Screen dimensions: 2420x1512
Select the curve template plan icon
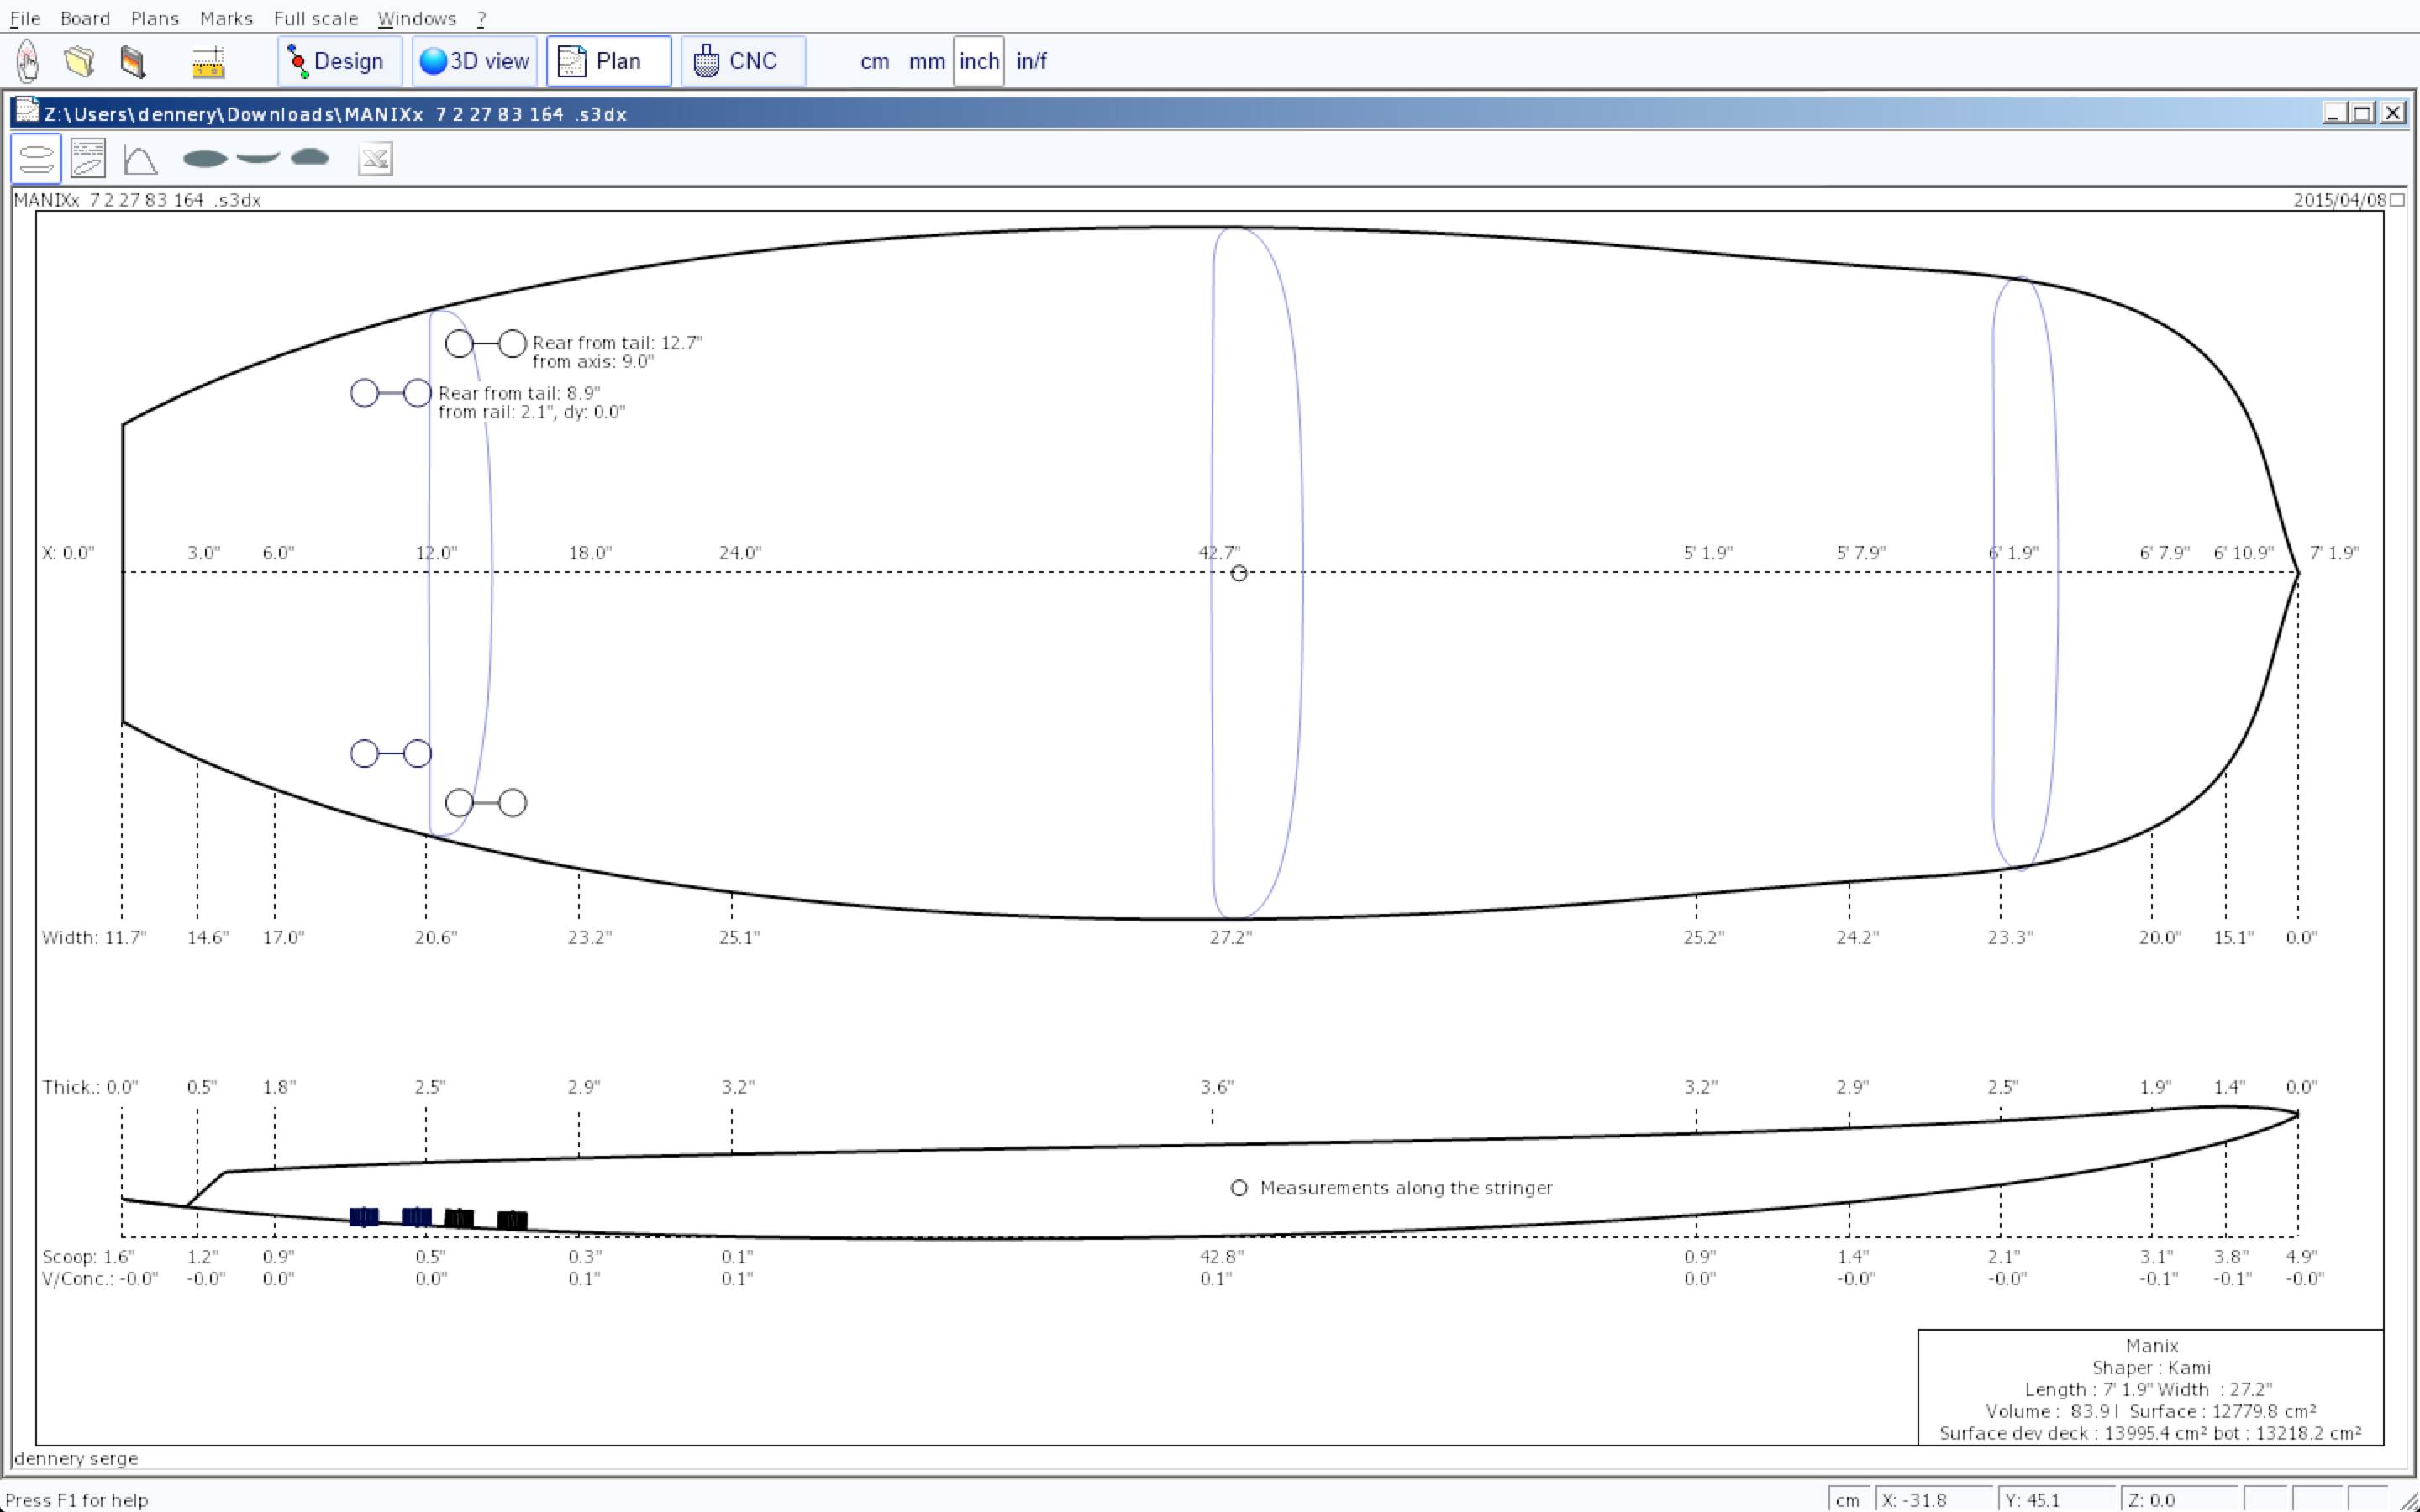pos(140,159)
